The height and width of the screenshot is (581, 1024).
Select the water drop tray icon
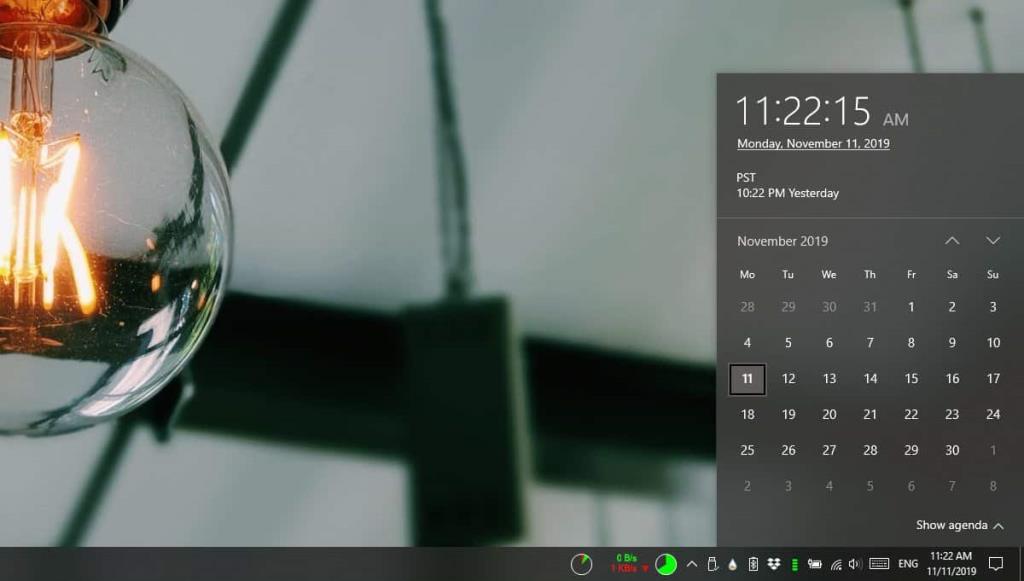coord(732,561)
